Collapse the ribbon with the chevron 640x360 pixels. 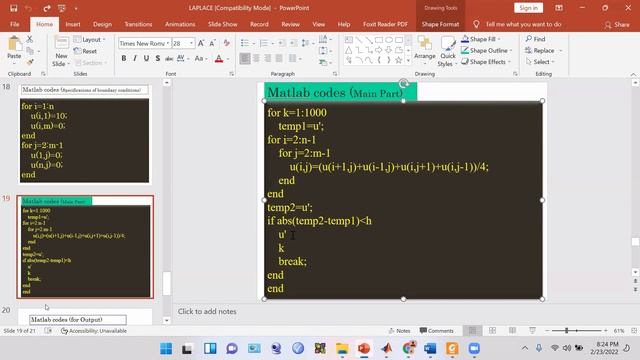click(x=633, y=74)
